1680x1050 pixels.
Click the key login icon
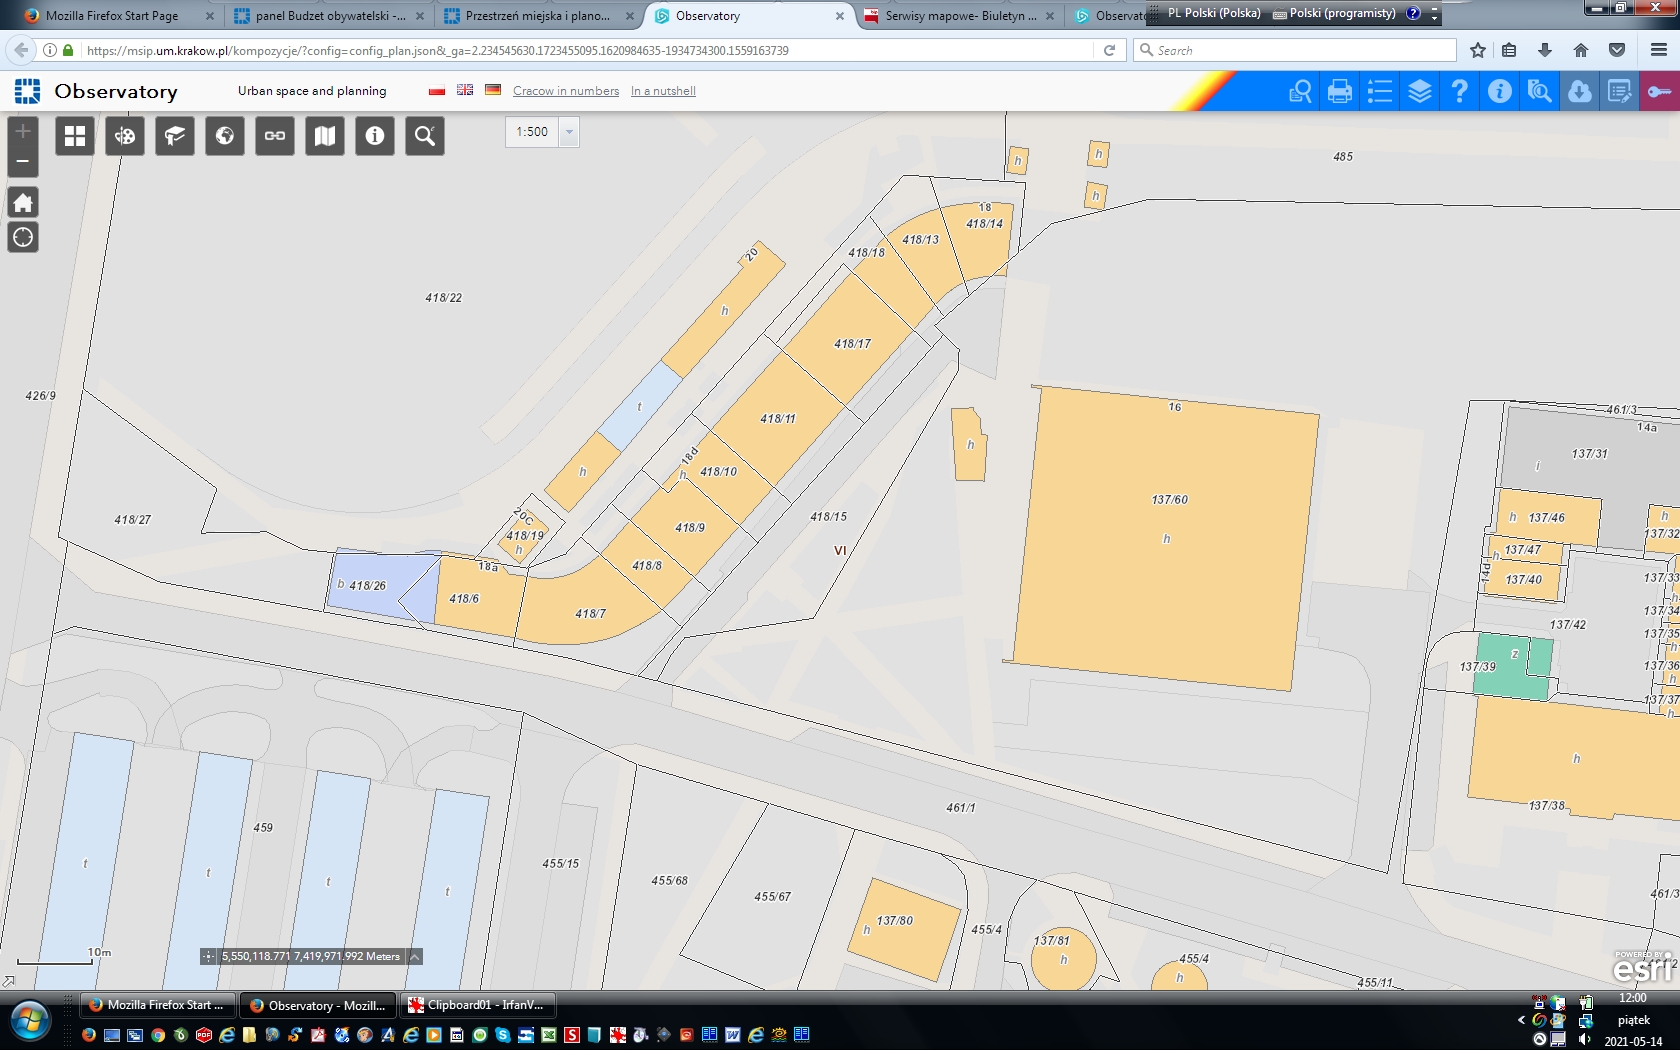(1659, 92)
